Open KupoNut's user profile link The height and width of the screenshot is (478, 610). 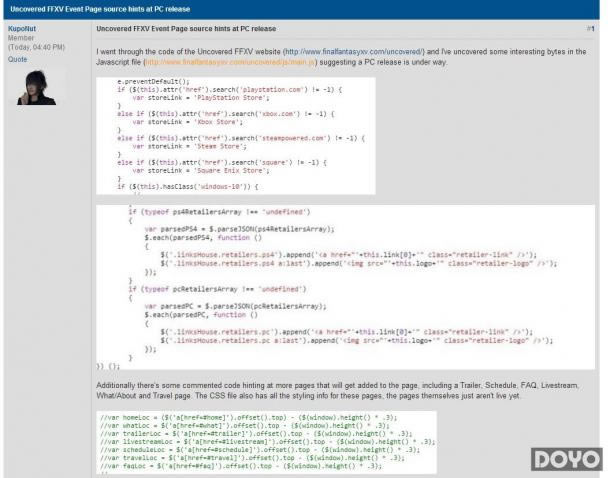(22, 29)
